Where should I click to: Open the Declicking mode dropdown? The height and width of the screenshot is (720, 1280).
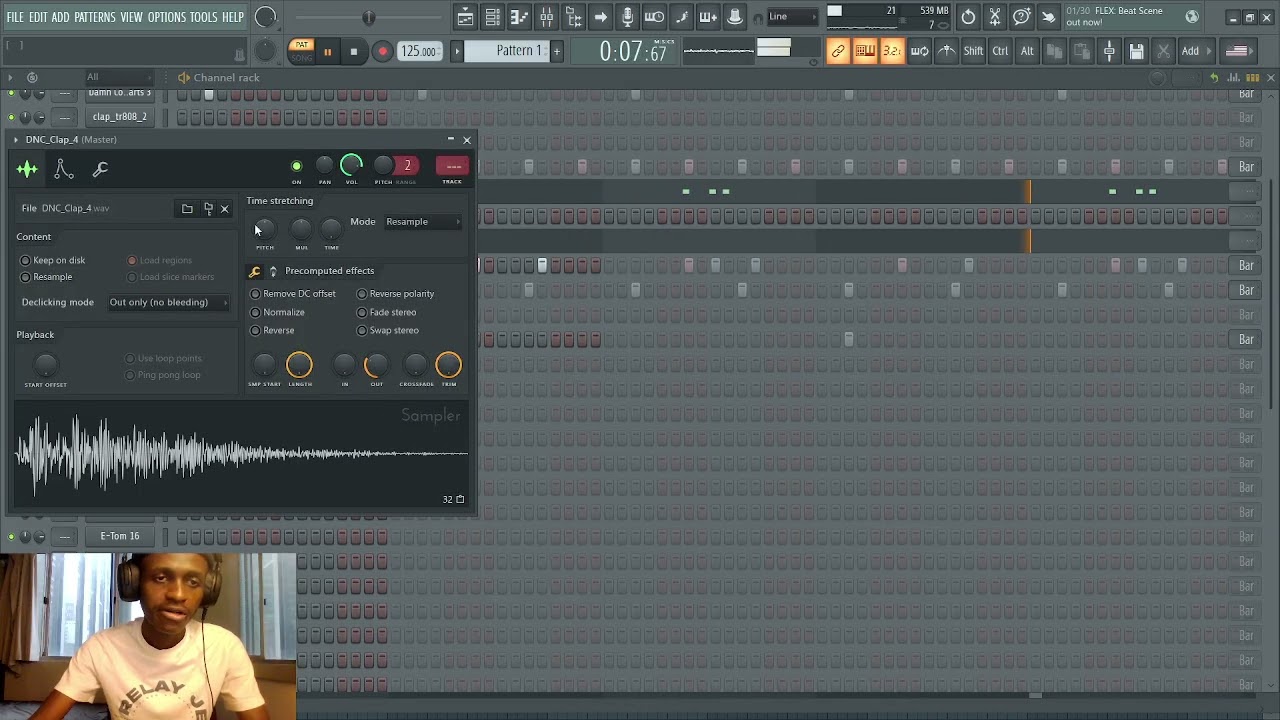coord(168,302)
